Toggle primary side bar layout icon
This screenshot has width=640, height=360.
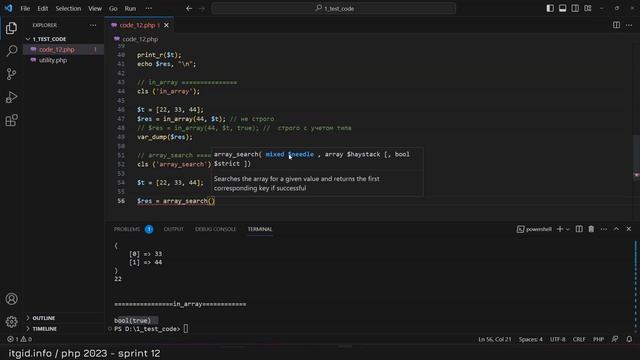pyautogui.click(x=550, y=8)
